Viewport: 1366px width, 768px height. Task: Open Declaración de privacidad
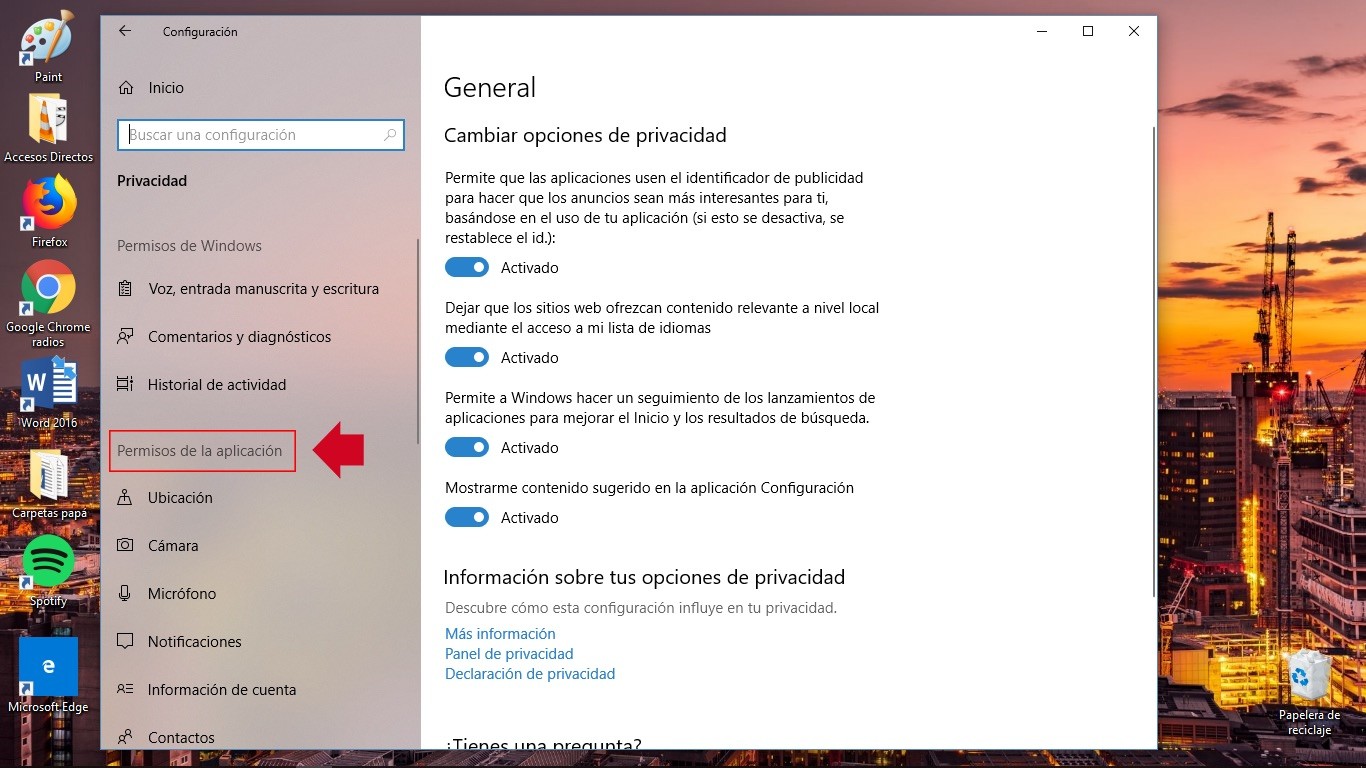click(530, 673)
